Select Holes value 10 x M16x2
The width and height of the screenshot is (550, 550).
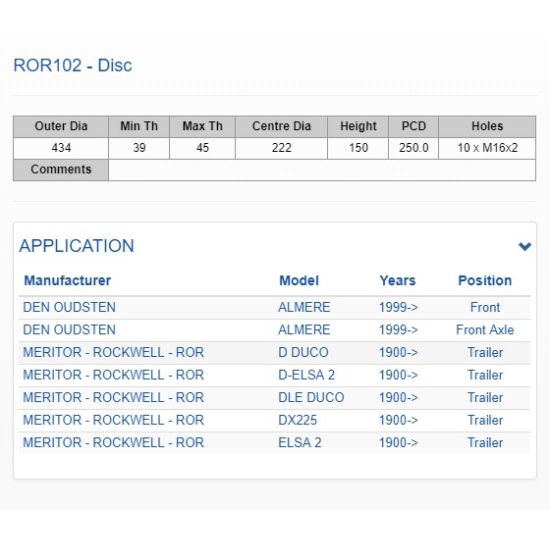[x=487, y=148]
